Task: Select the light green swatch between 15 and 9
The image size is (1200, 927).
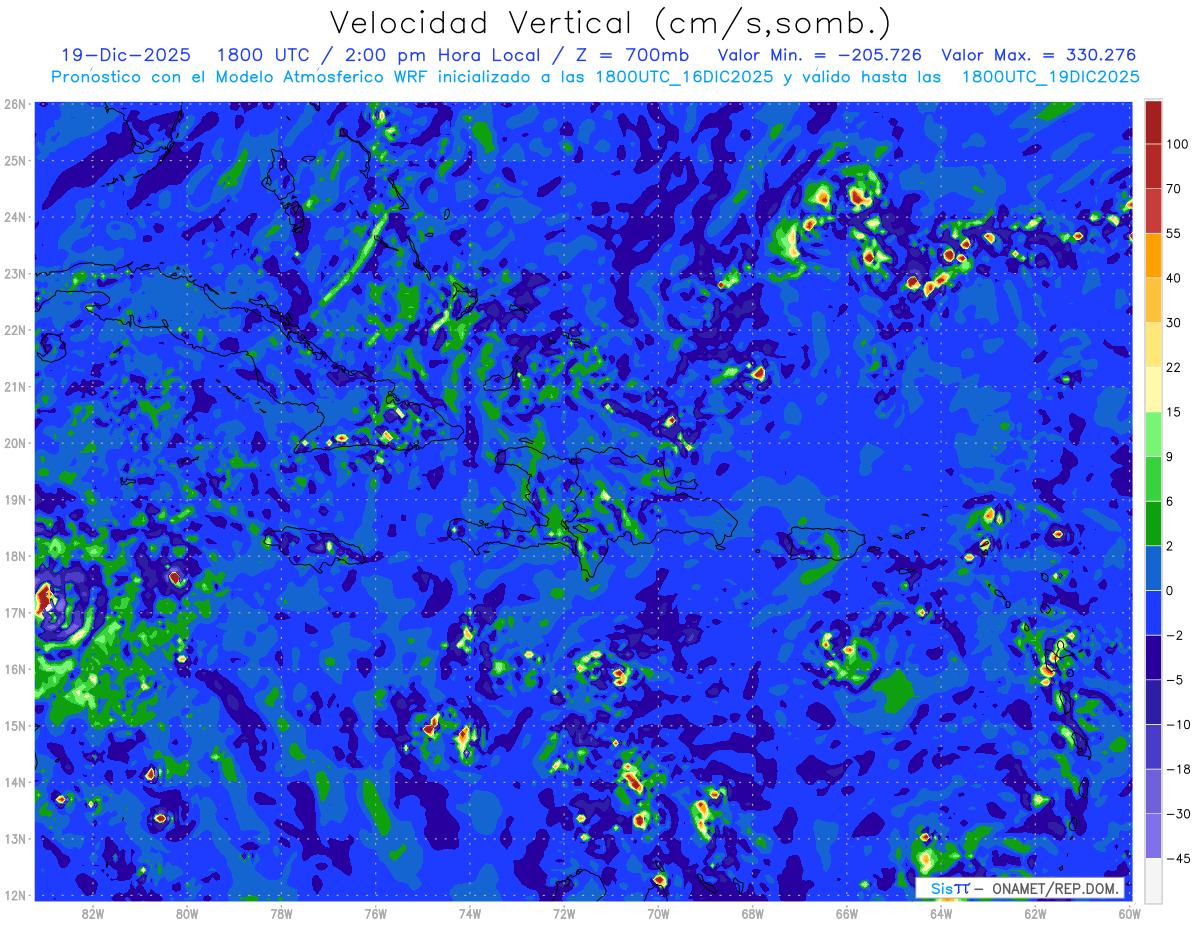Action: point(1153,434)
